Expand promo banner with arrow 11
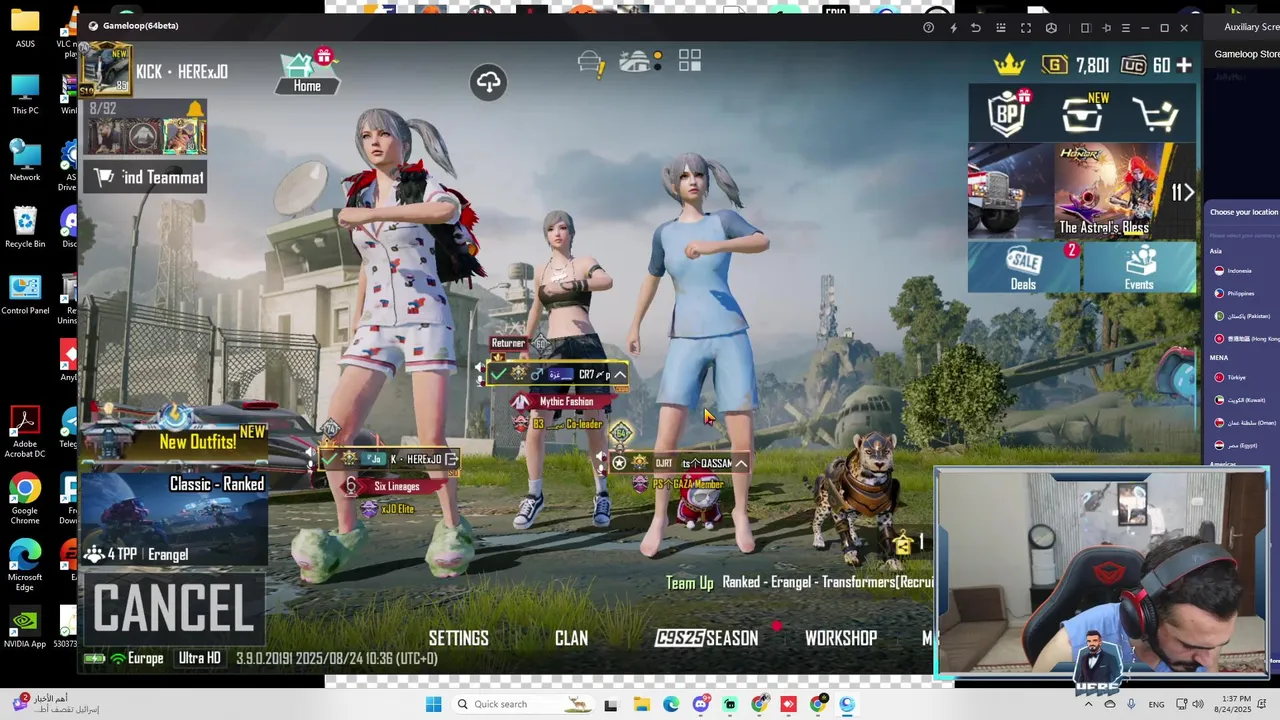1280x720 pixels. 1182,193
